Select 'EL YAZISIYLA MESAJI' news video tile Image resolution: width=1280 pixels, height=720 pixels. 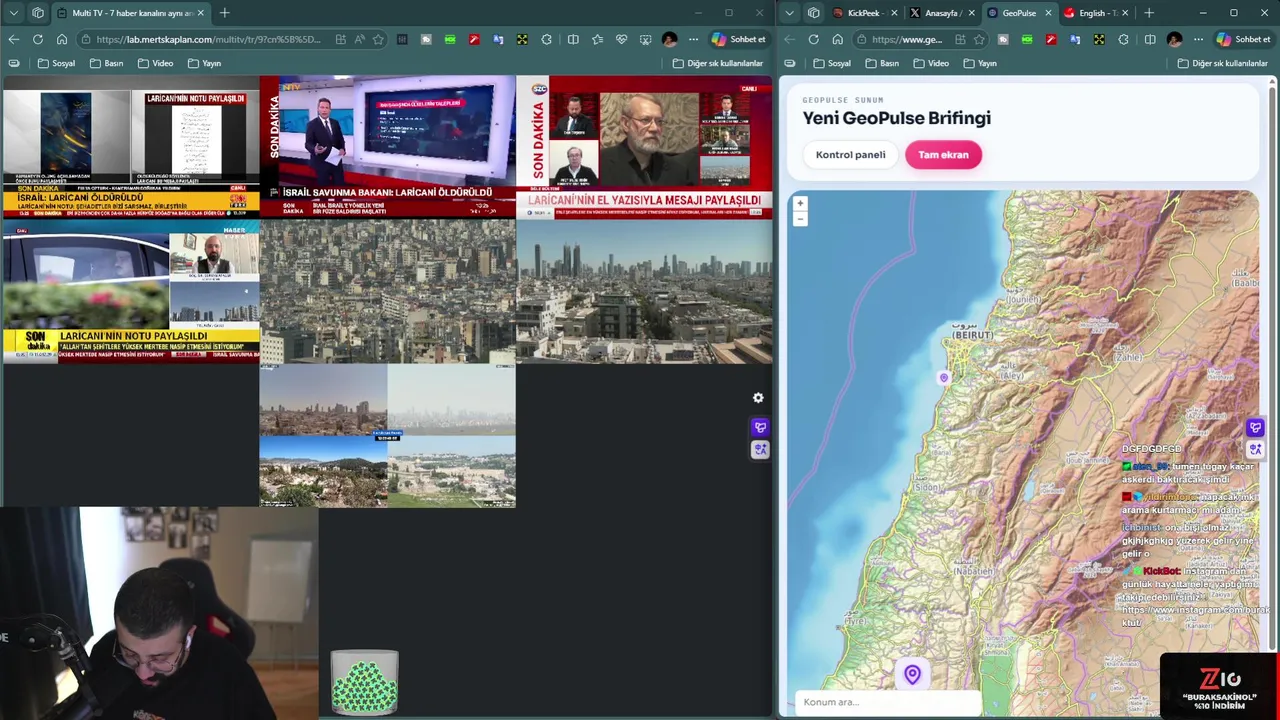point(644,146)
